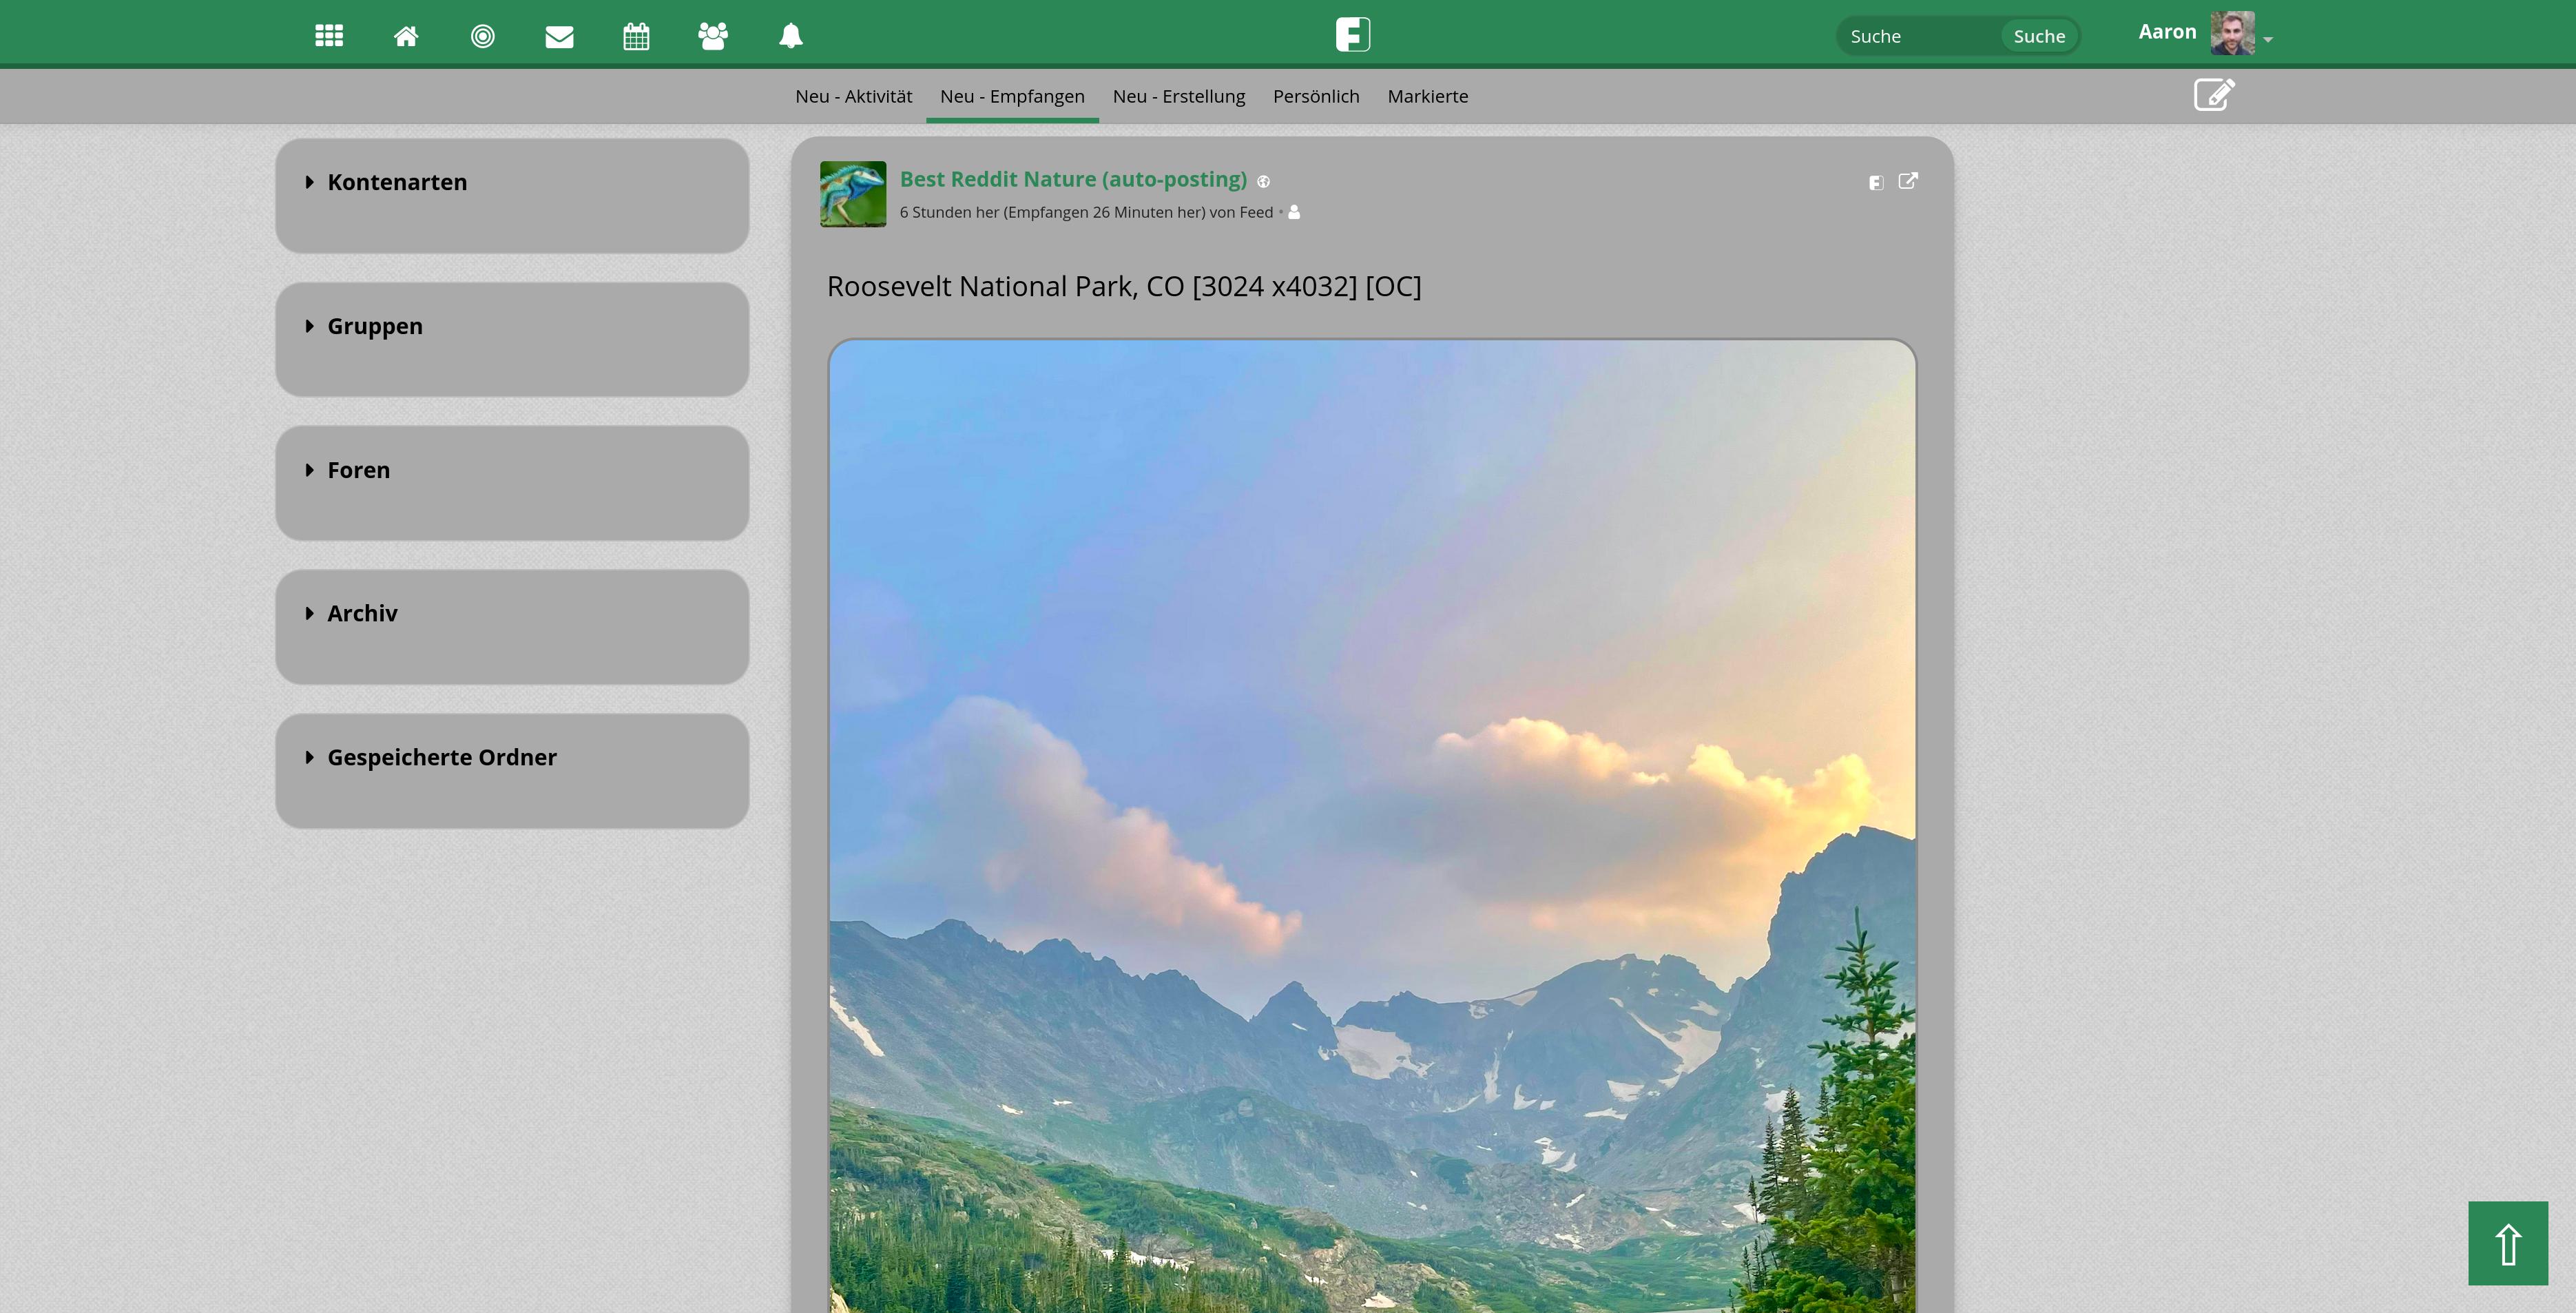Image resolution: width=2576 pixels, height=1313 pixels.
Task: Expand the Foren section
Action: (348, 470)
